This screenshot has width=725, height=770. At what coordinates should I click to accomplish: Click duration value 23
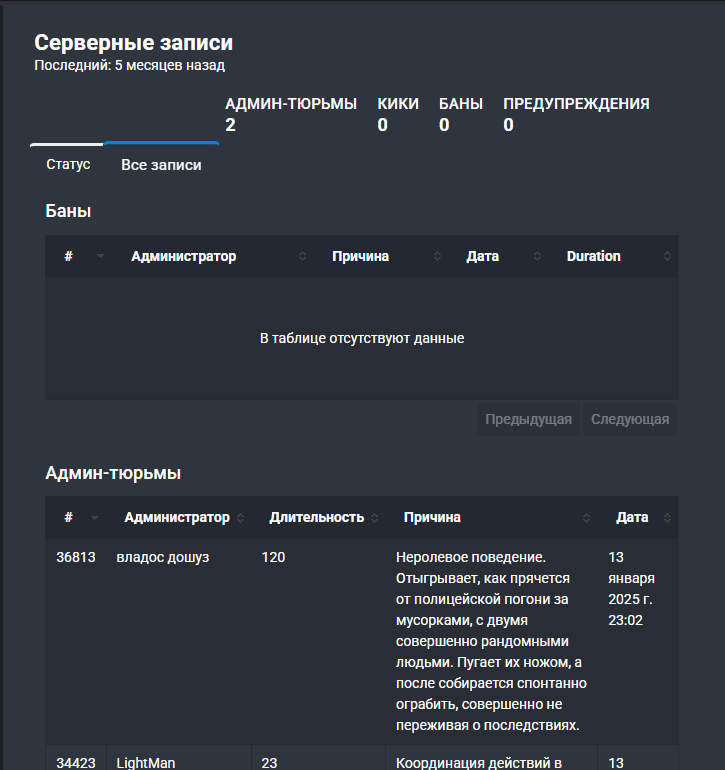click(269, 763)
